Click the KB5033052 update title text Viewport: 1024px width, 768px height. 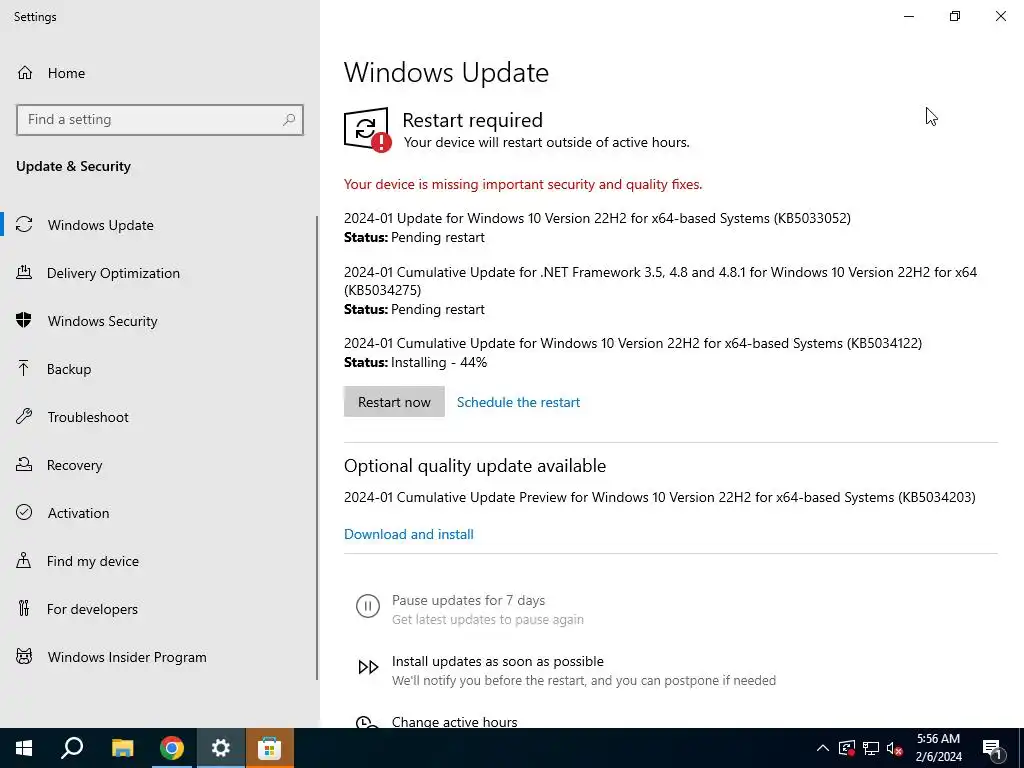[597, 217]
